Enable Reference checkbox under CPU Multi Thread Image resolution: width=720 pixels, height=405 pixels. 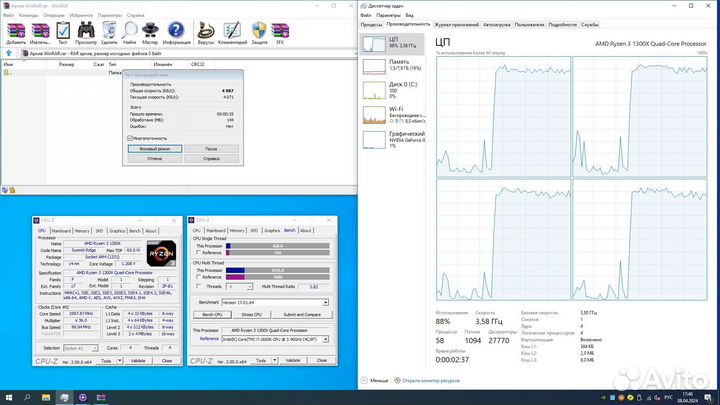click(199, 277)
